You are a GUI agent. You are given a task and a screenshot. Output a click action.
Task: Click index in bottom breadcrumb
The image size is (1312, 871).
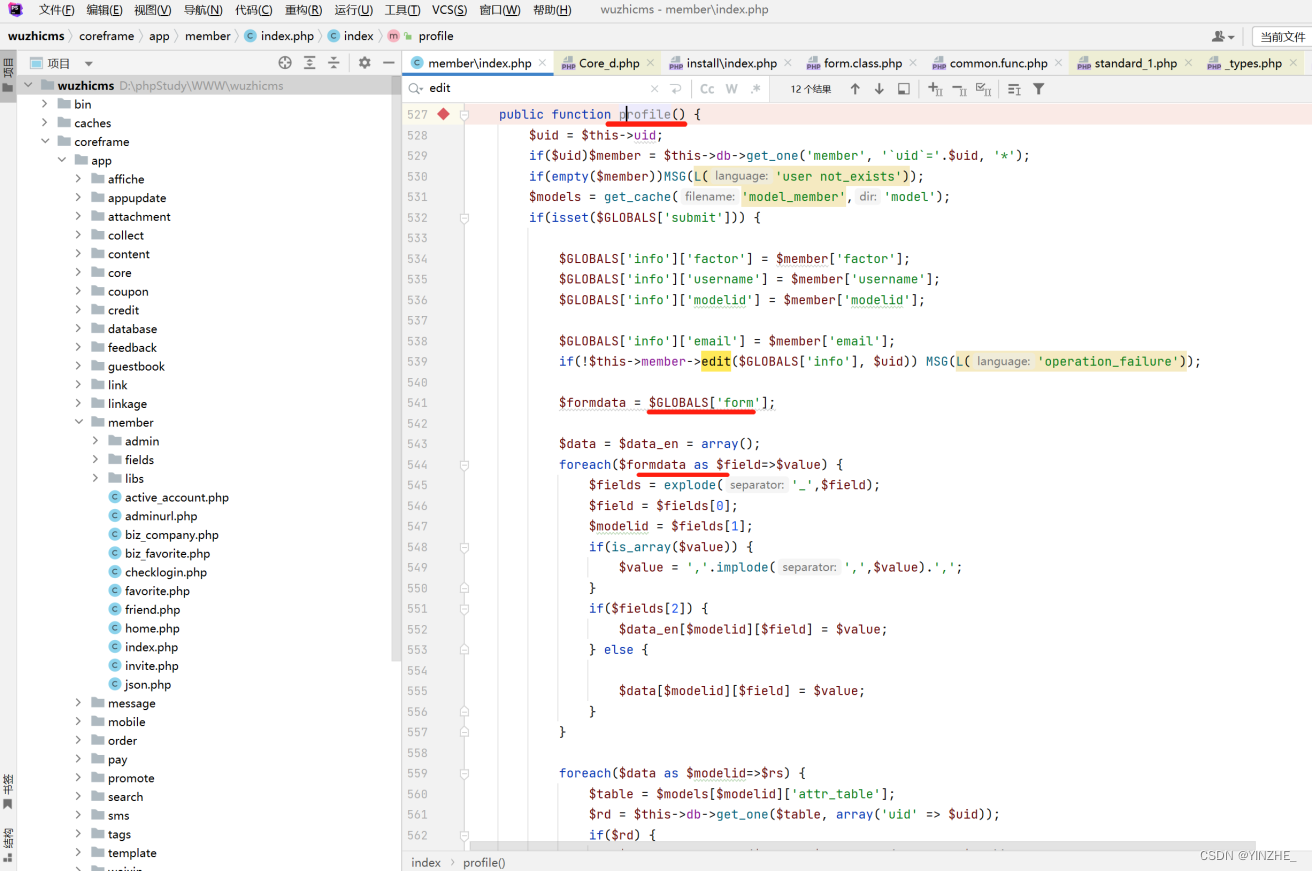pyautogui.click(x=426, y=862)
